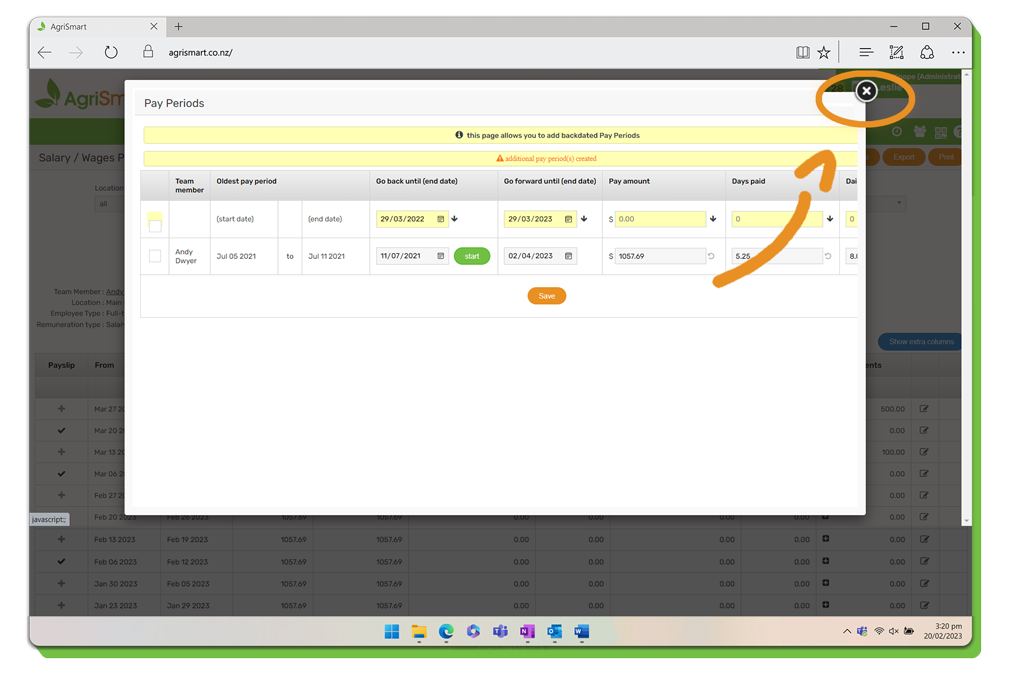Tick the select-all checkbox in top row
This screenshot has width=1024, height=693.
(x=155, y=226)
